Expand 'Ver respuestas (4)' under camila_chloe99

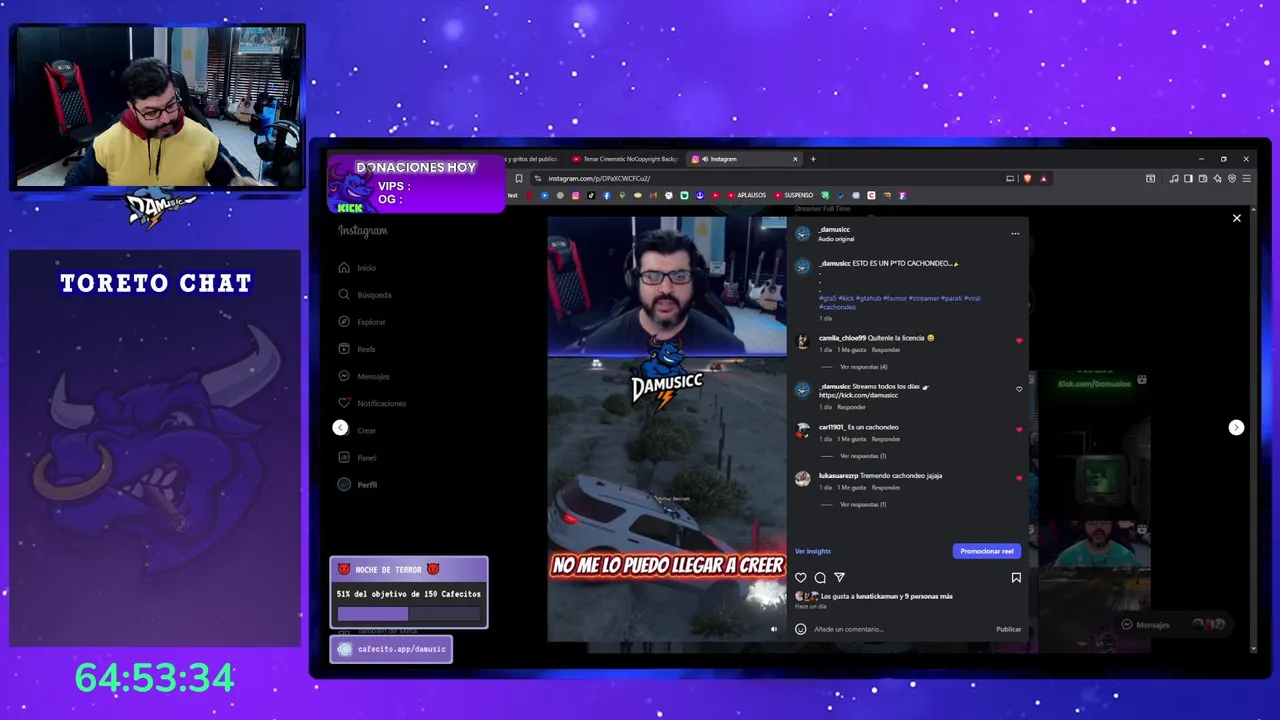tap(863, 367)
